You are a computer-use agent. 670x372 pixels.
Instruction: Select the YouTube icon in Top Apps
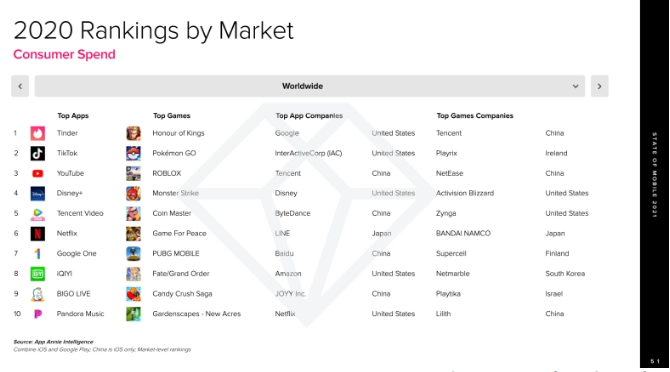[x=38, y=173]
